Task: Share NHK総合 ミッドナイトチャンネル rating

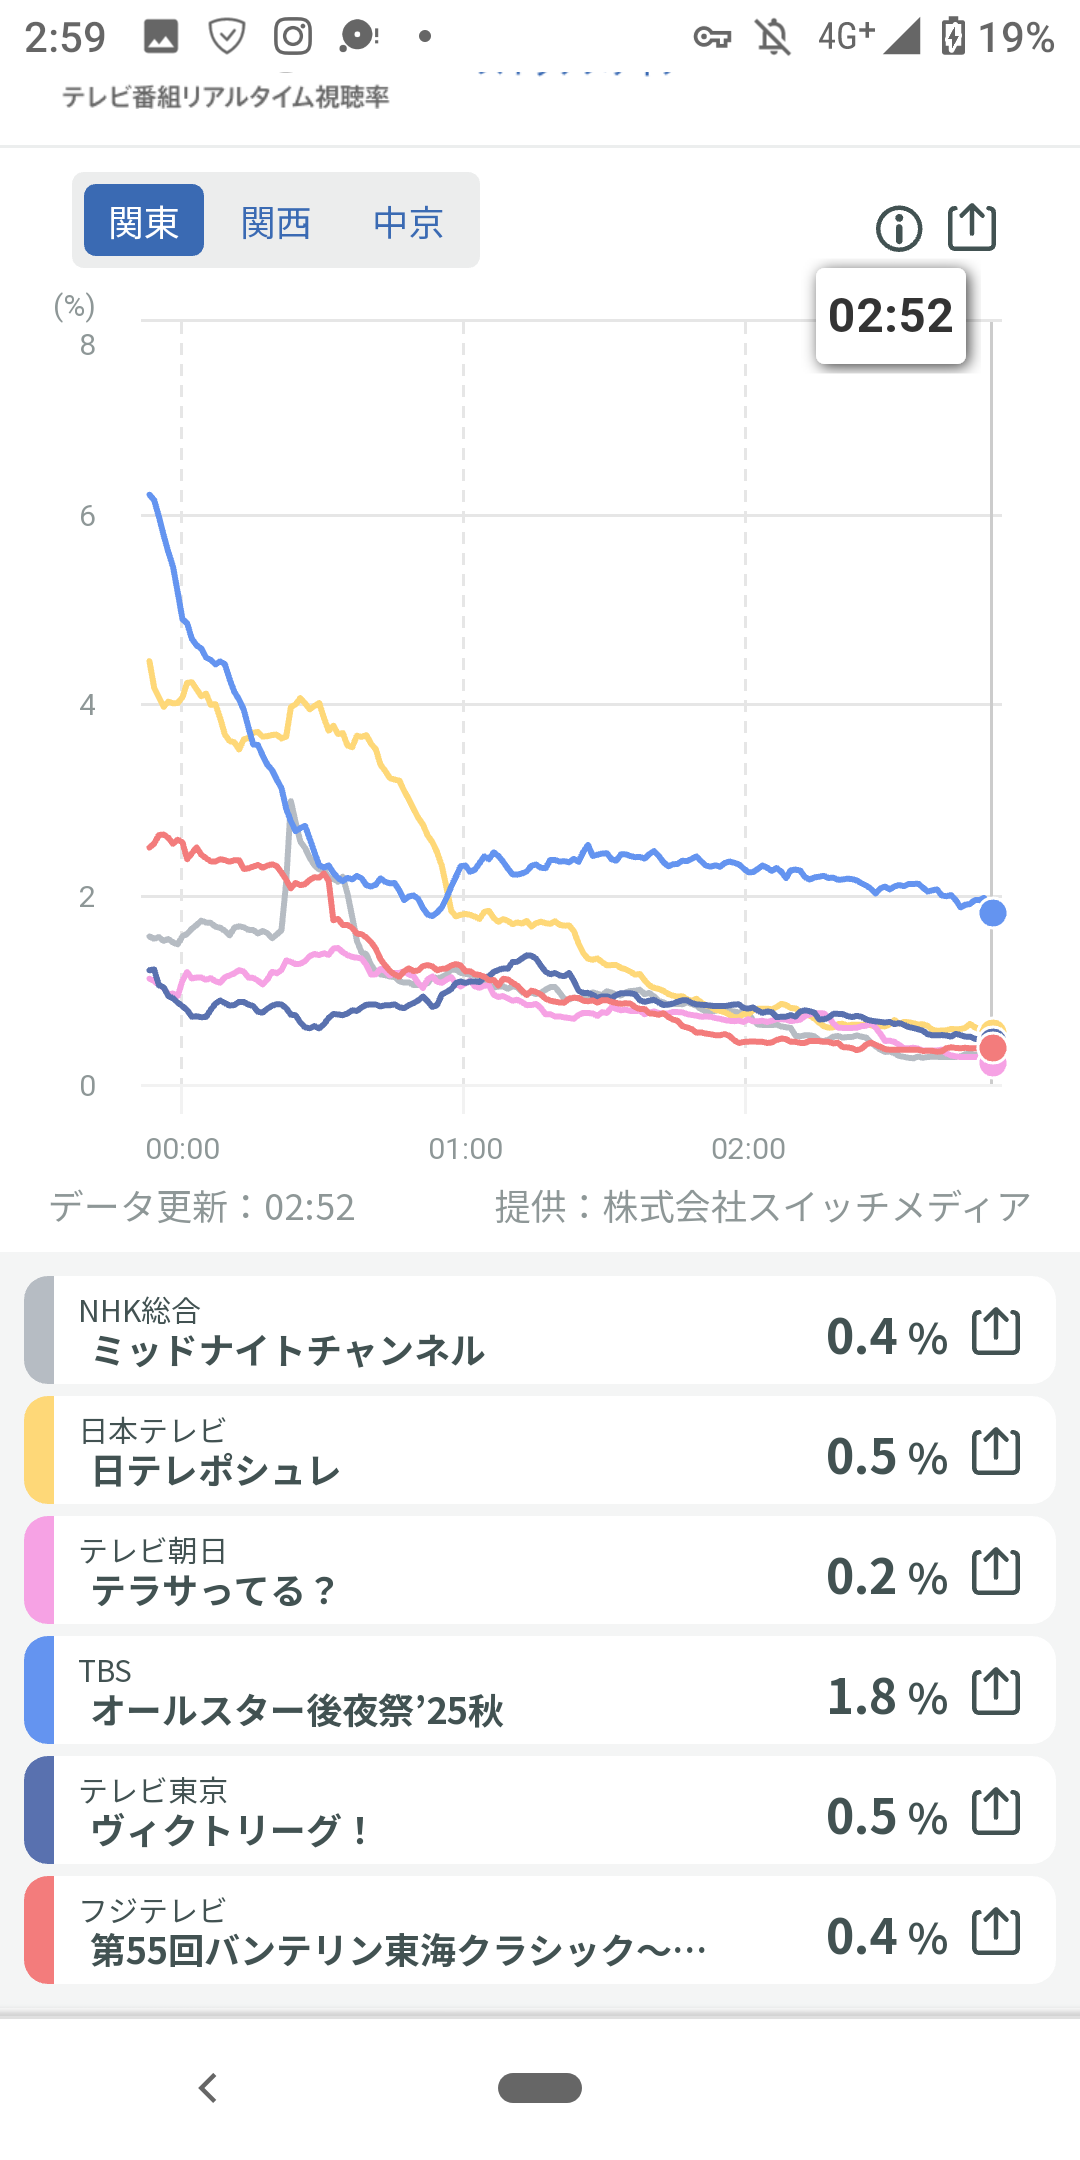Action: click(x=996, y=1332)
